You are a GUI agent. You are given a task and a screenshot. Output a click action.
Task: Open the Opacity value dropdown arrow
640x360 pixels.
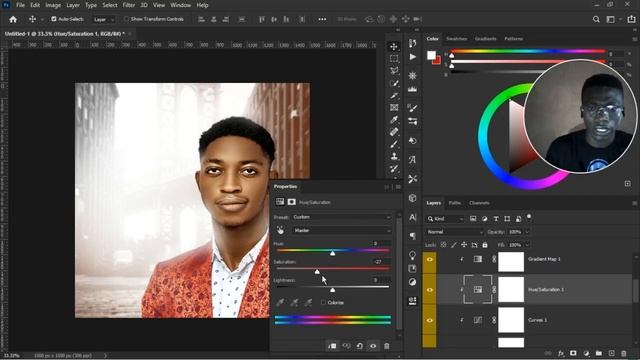pyautogui.click(x=527, y=232)
